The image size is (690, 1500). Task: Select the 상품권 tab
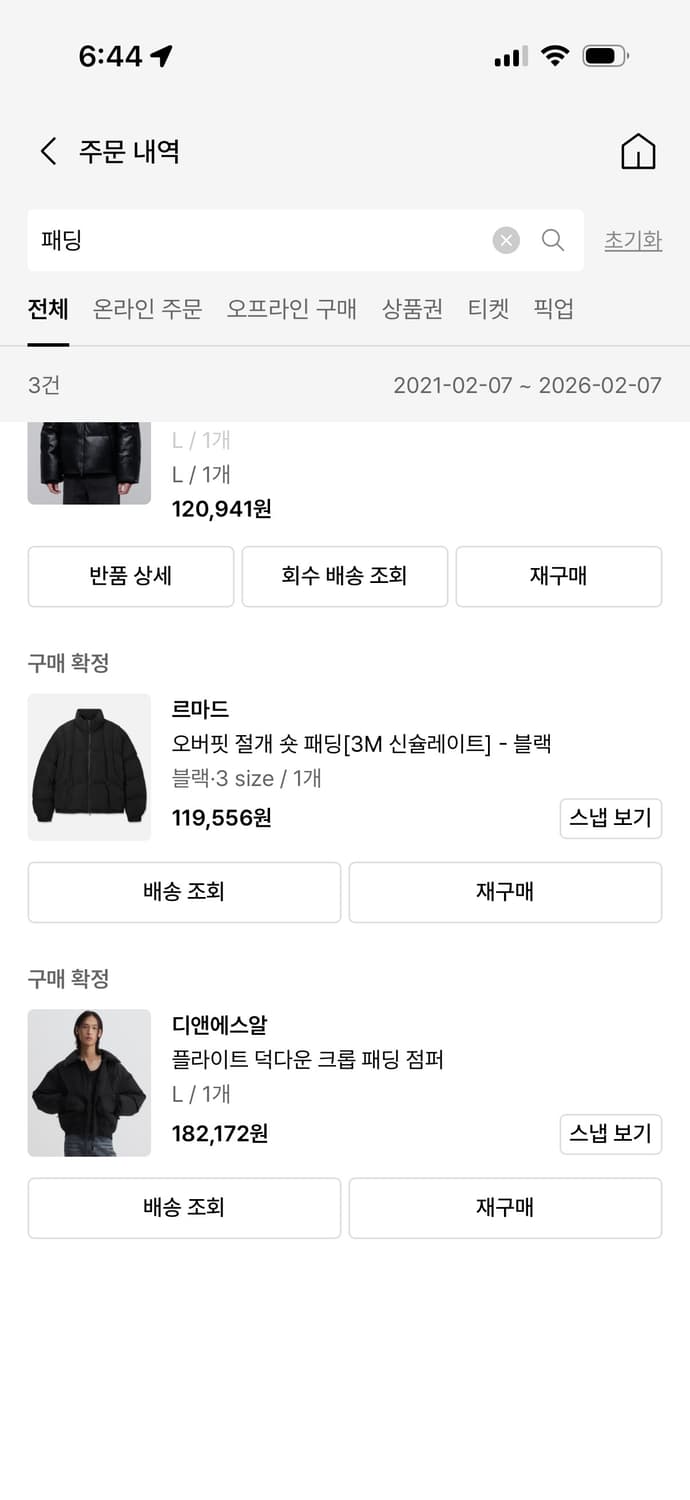click(x=411, y=310)
